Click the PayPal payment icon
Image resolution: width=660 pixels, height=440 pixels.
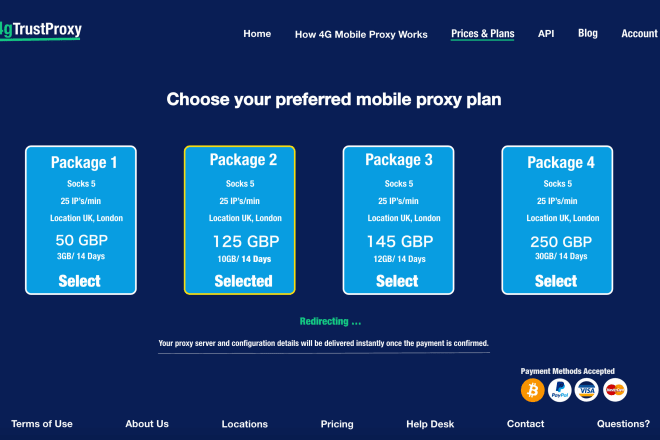coord(559,390)
